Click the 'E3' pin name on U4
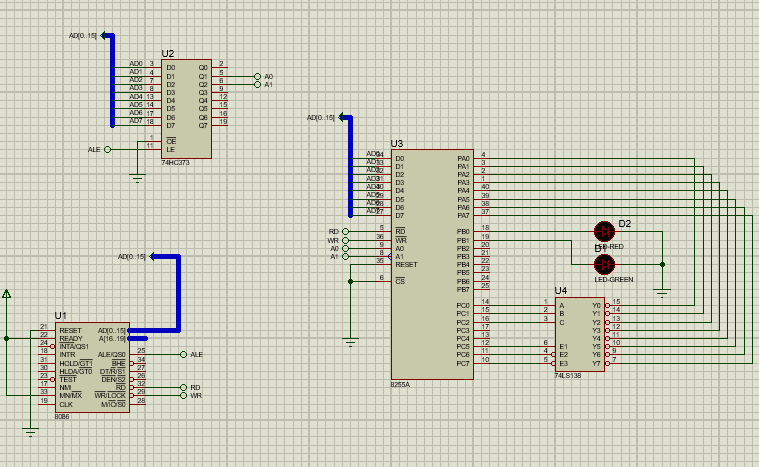 [x=563, y=363]
